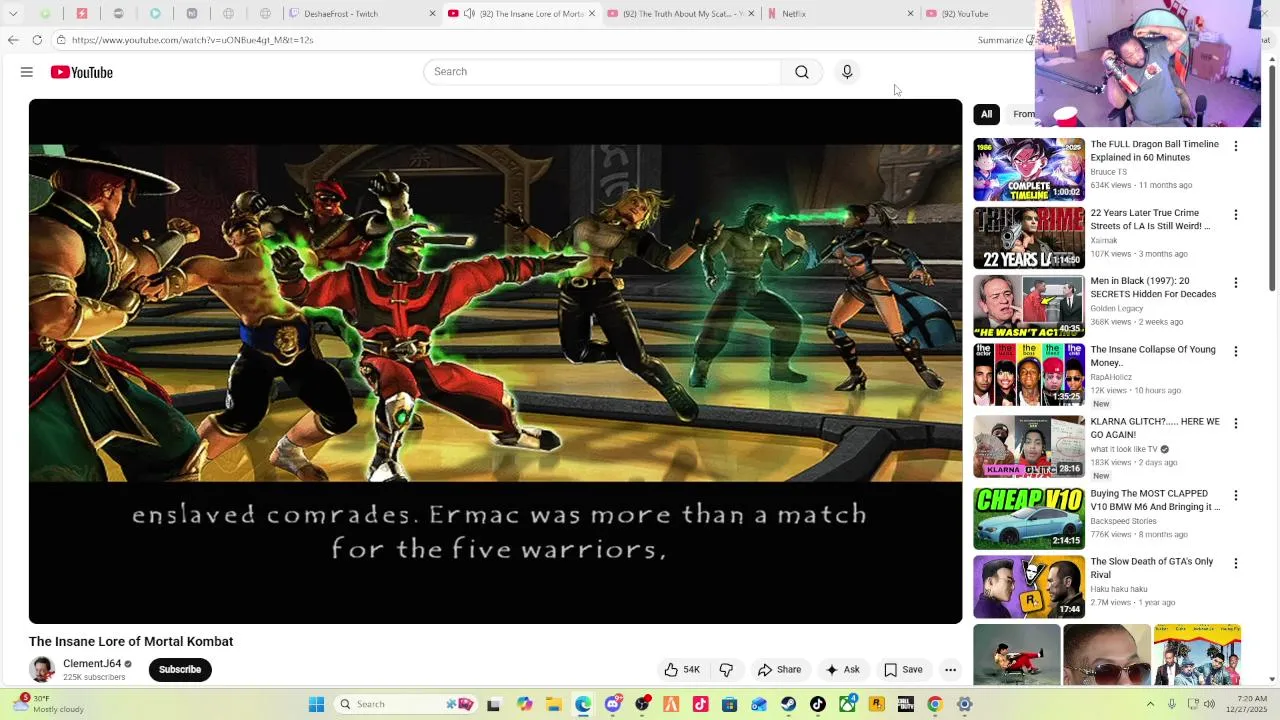
Task: Open the Ask AI feature
Action: 842,670
